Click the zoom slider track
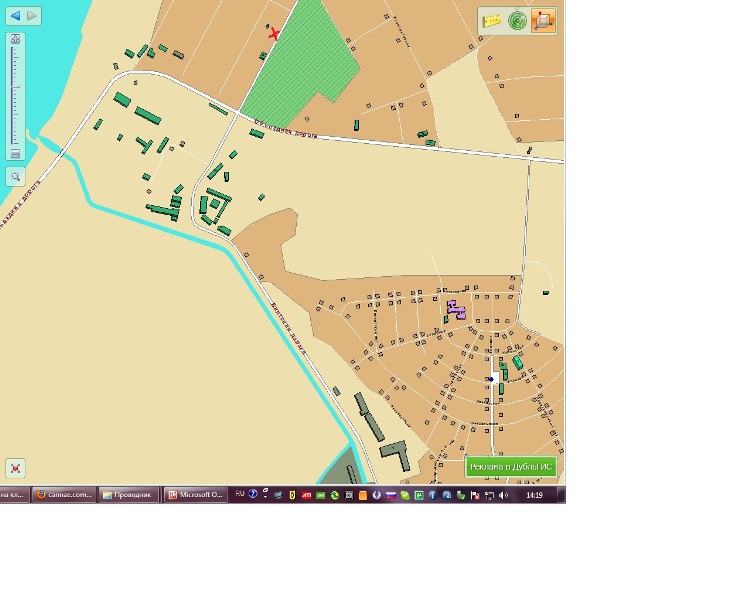 15,100
